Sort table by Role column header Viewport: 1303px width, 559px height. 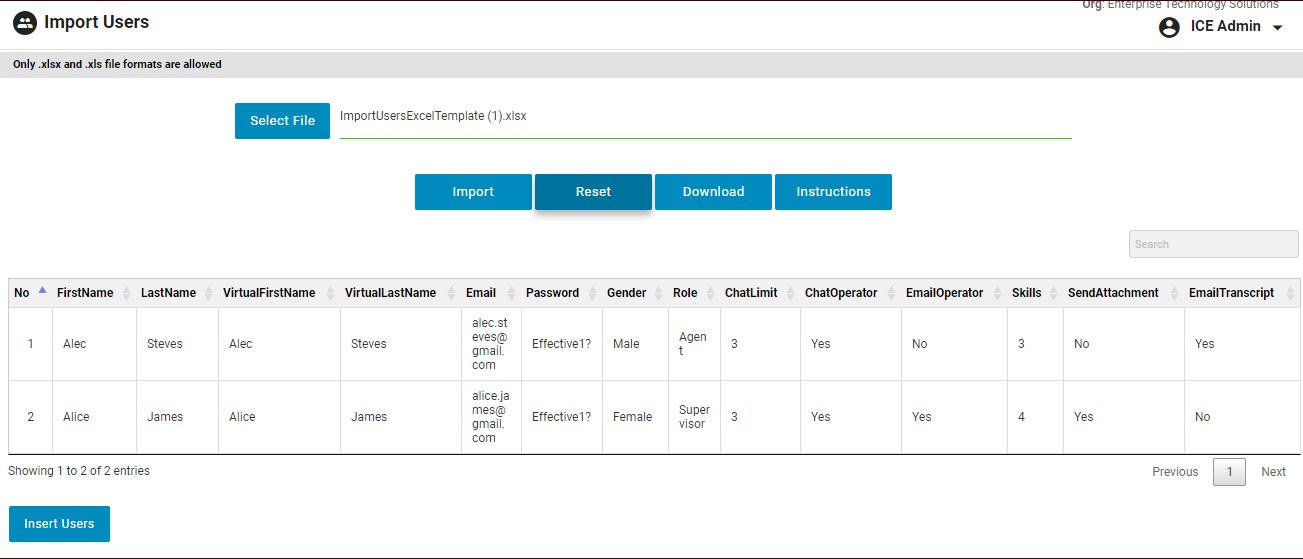[685, 293]
